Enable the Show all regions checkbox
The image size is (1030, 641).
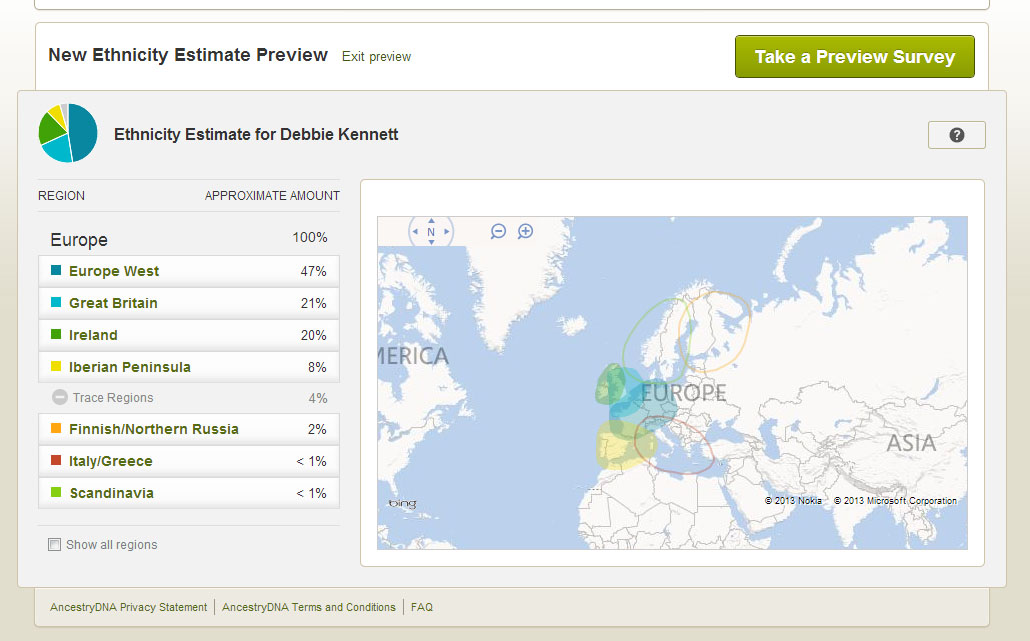pyautogui.click(x=54, y=544)
